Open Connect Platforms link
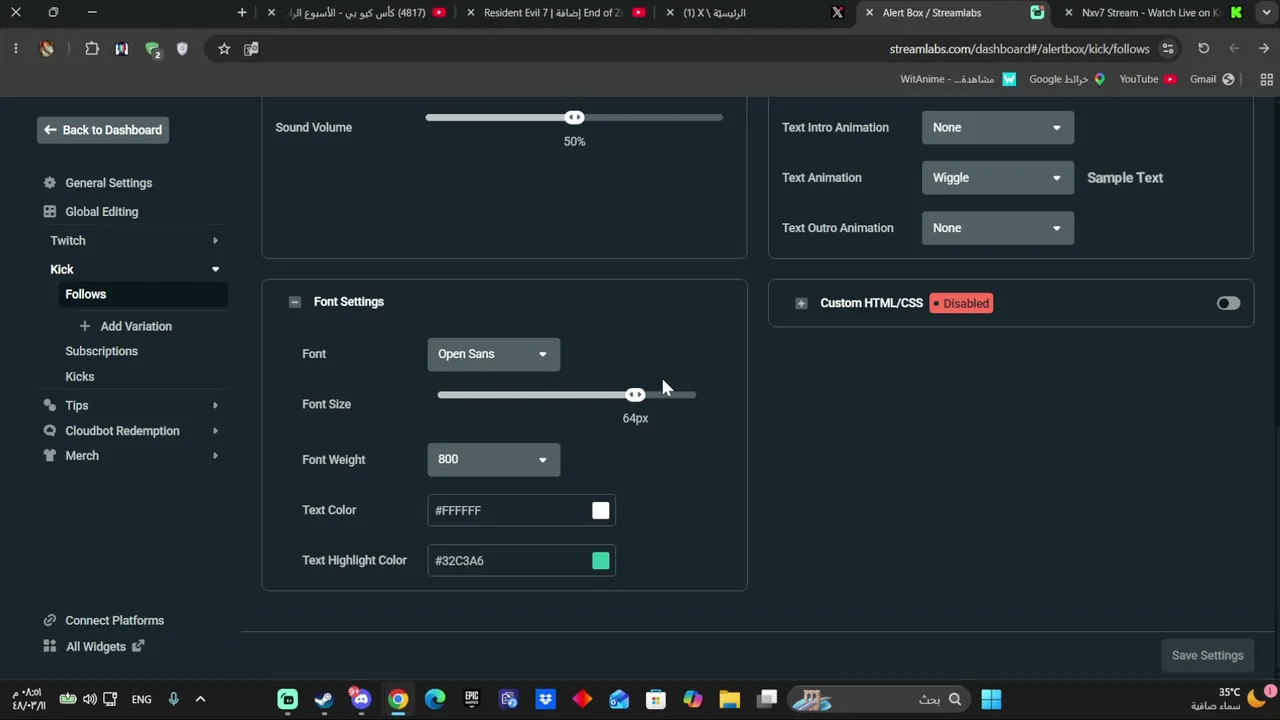 pyautogui.click(x=104, y=621)
